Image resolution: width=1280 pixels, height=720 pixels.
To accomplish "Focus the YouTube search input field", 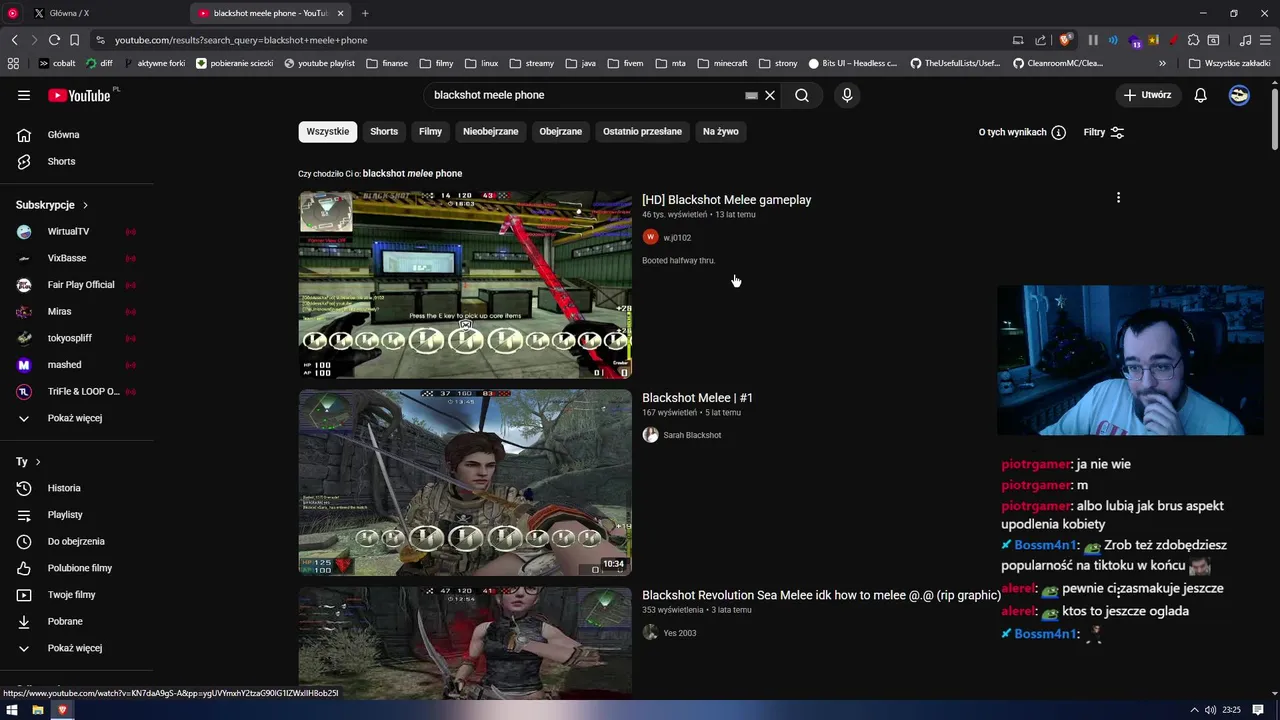I will [x=585, y=95].
